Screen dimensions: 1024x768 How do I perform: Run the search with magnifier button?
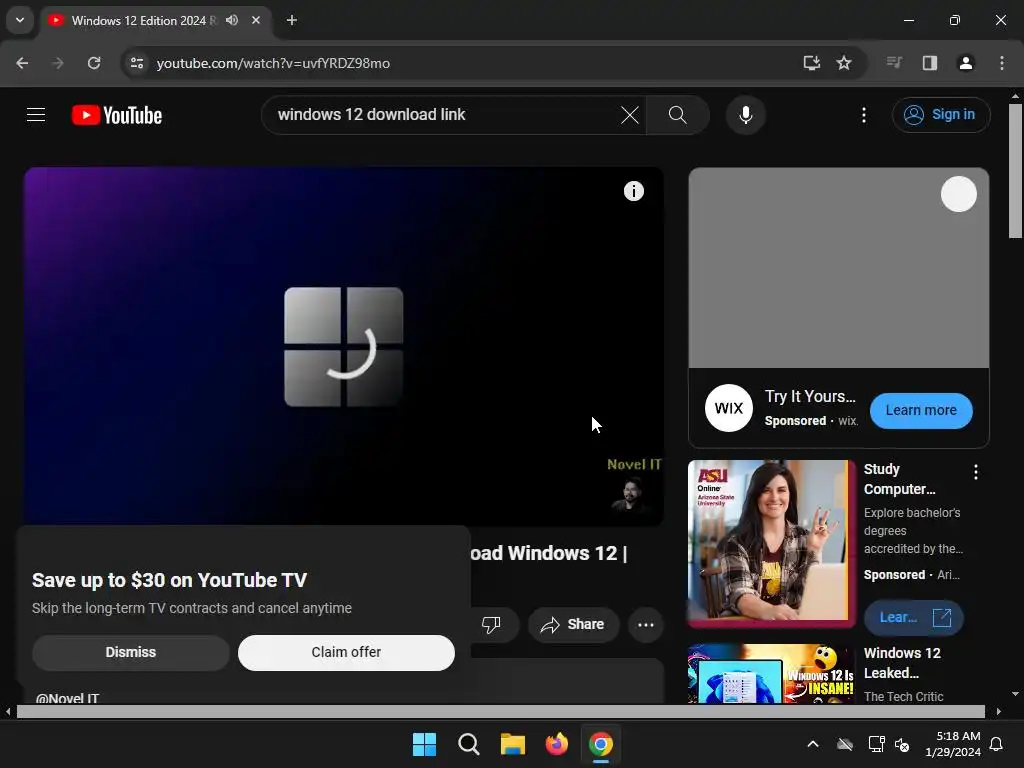678,115
